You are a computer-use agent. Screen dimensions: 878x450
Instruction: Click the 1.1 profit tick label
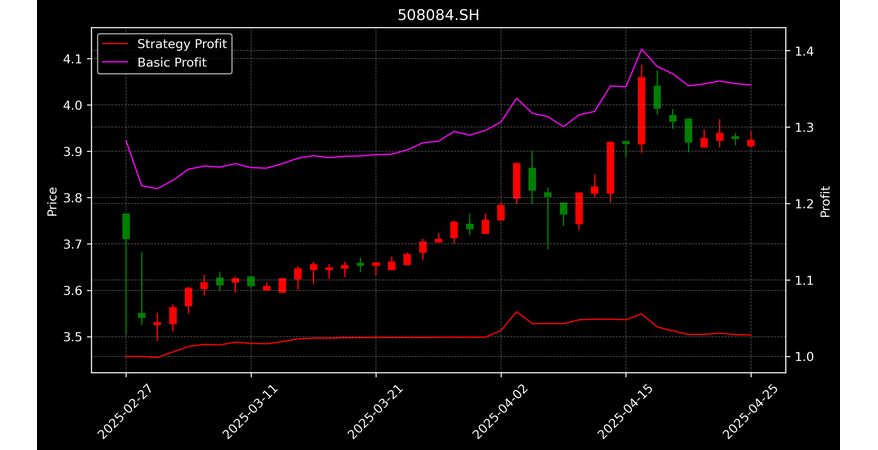point(804,280)
